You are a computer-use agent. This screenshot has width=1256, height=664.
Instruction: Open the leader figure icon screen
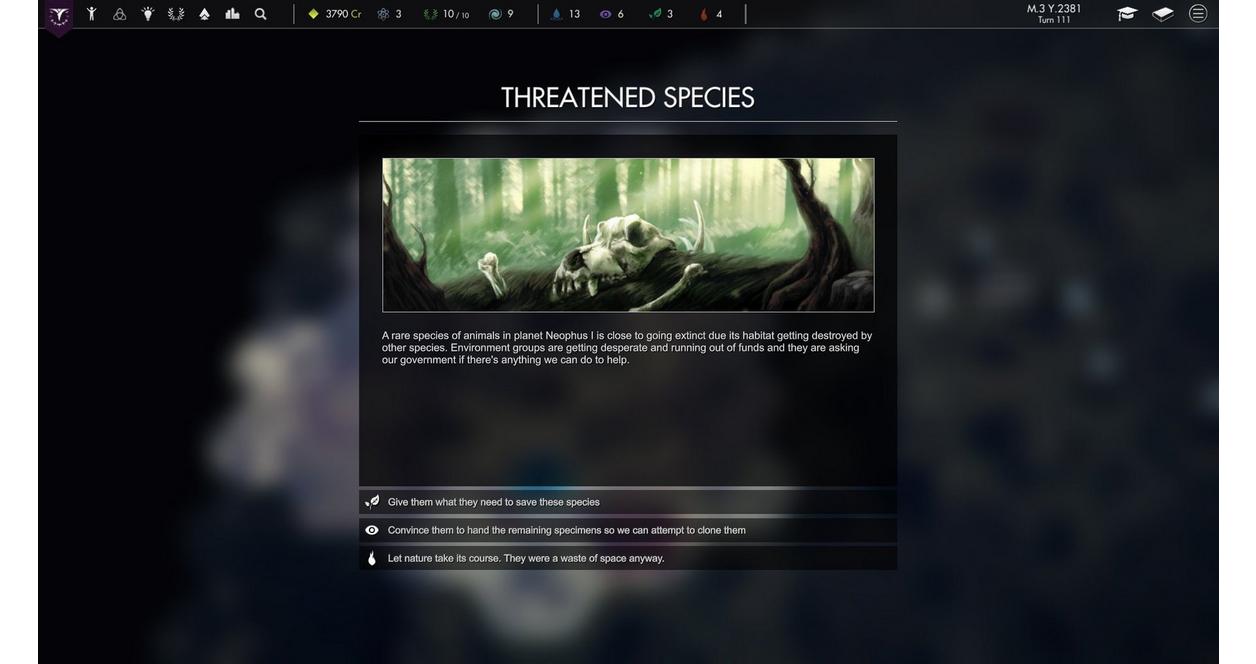click(x=91, y=14)
